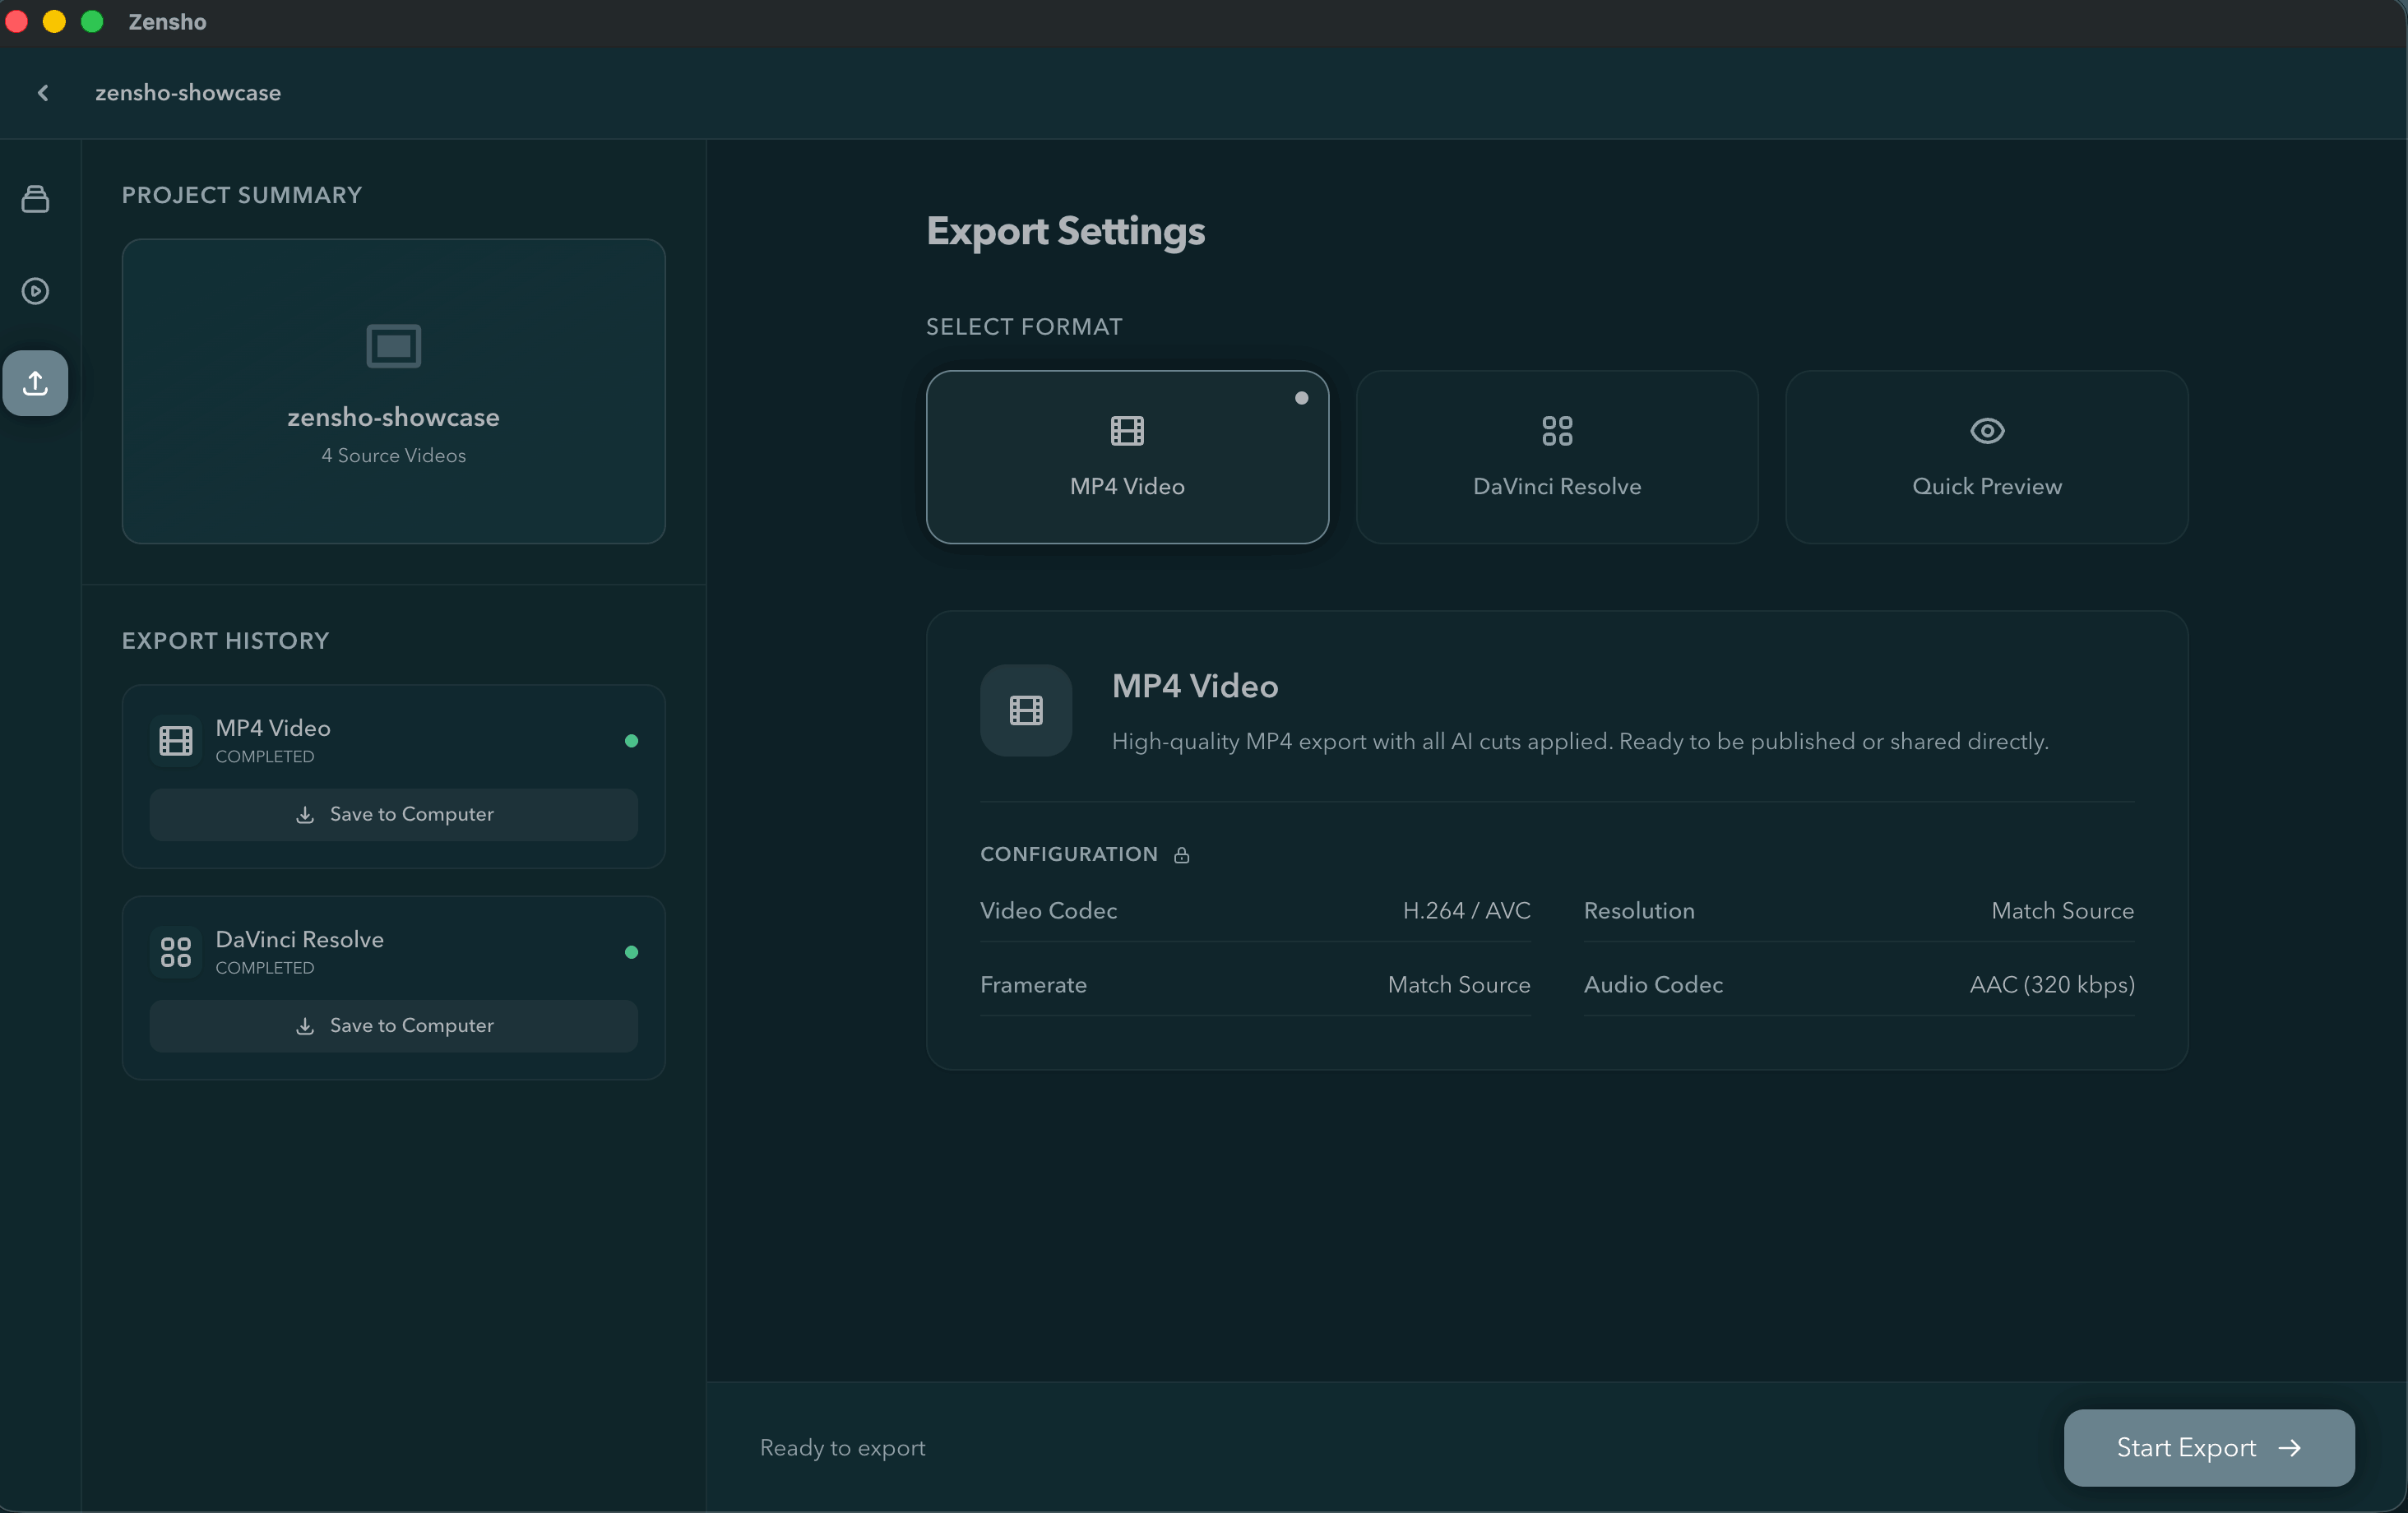Click green status dot on MP4 Video history
The image size is (2408, 1513).
click(631, 741)
